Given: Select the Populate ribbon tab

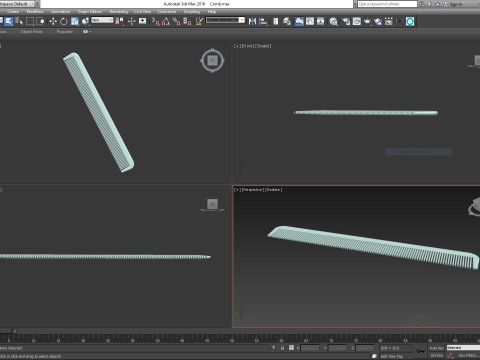Looking at the screenshot, I should point(65,32).
